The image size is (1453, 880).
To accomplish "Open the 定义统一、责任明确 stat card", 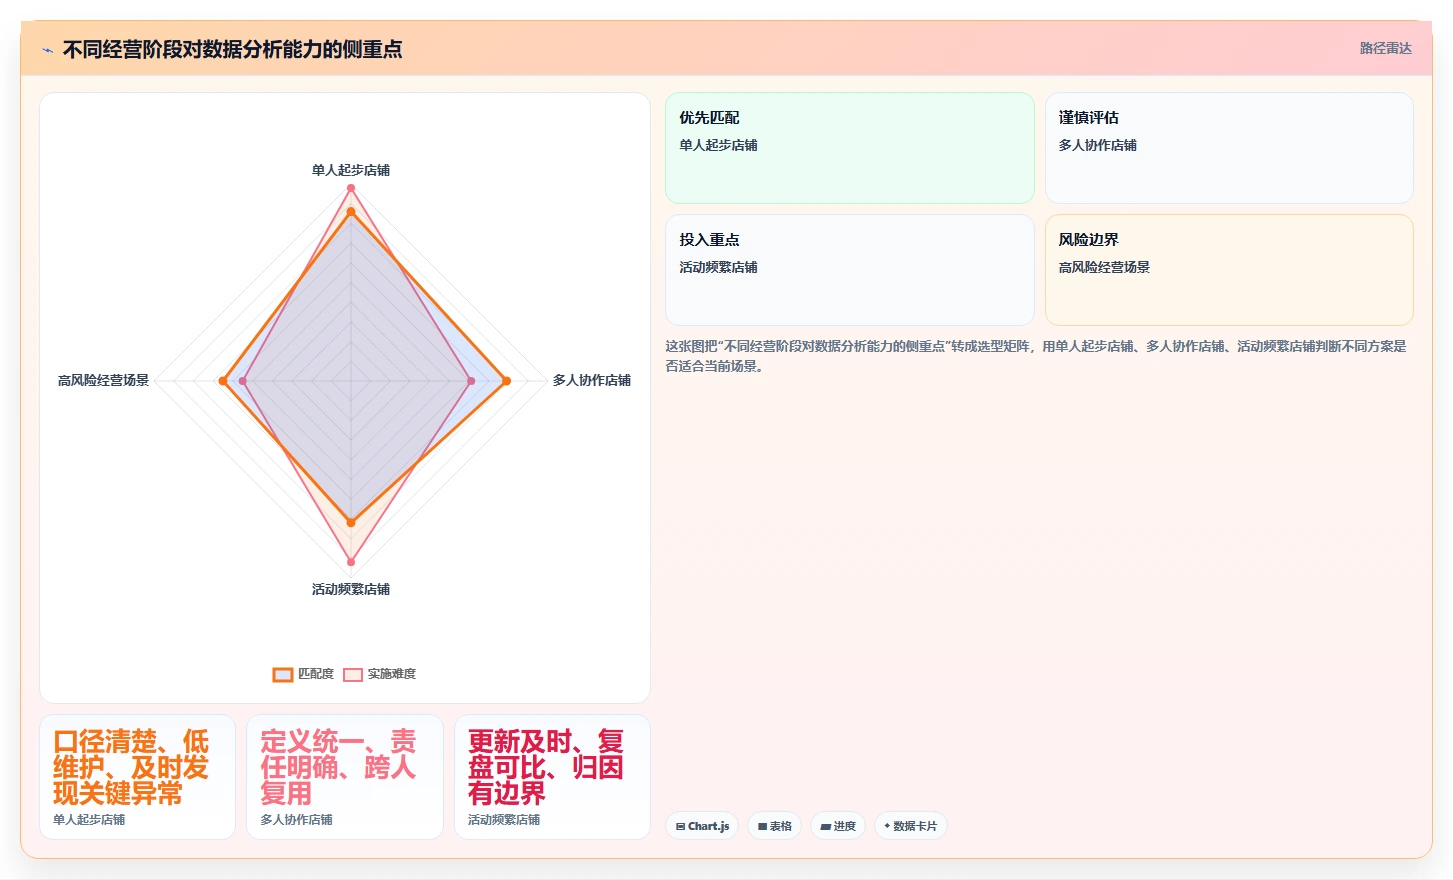I will 345,777.
